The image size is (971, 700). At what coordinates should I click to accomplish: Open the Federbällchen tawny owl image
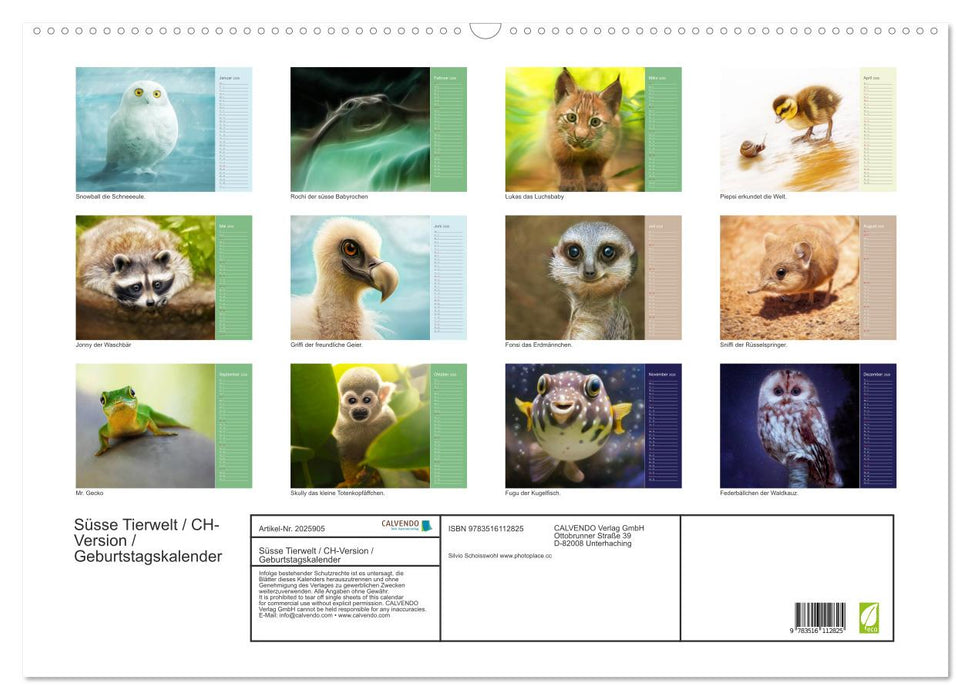(x=790, y=426)
